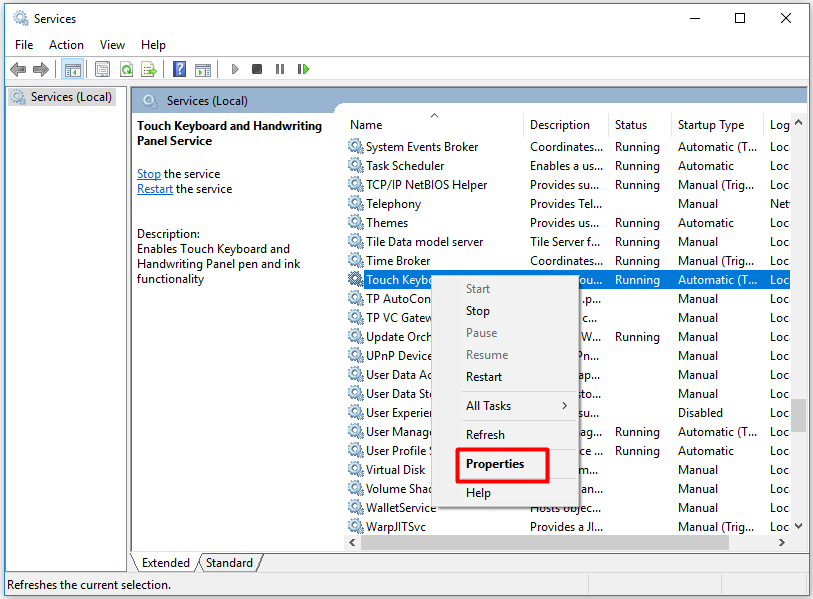
Task: Click the Stop Service square icon
Action: click(x=257, y=69)
